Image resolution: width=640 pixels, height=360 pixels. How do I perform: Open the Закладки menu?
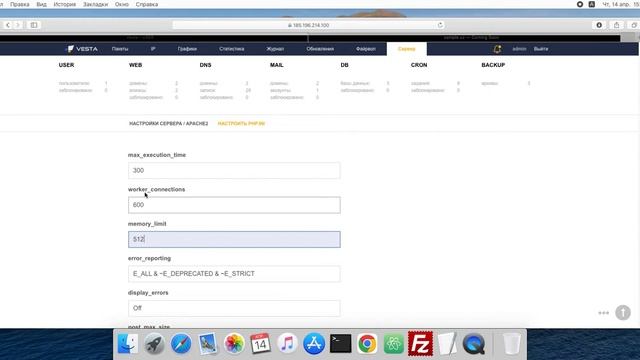click(96, 4)
